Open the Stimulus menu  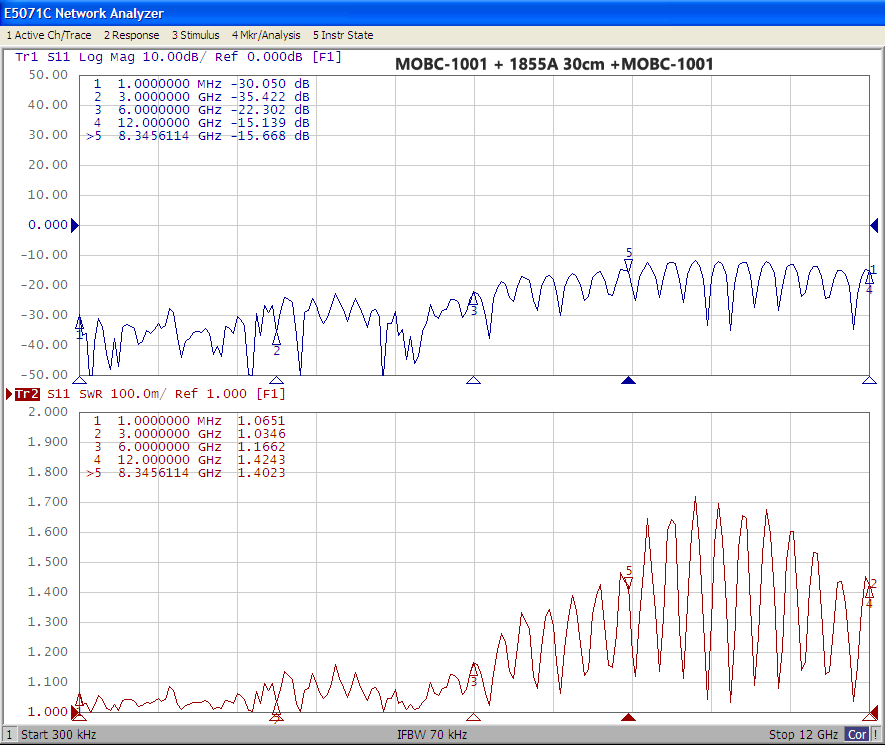click(x=195, y=35)
